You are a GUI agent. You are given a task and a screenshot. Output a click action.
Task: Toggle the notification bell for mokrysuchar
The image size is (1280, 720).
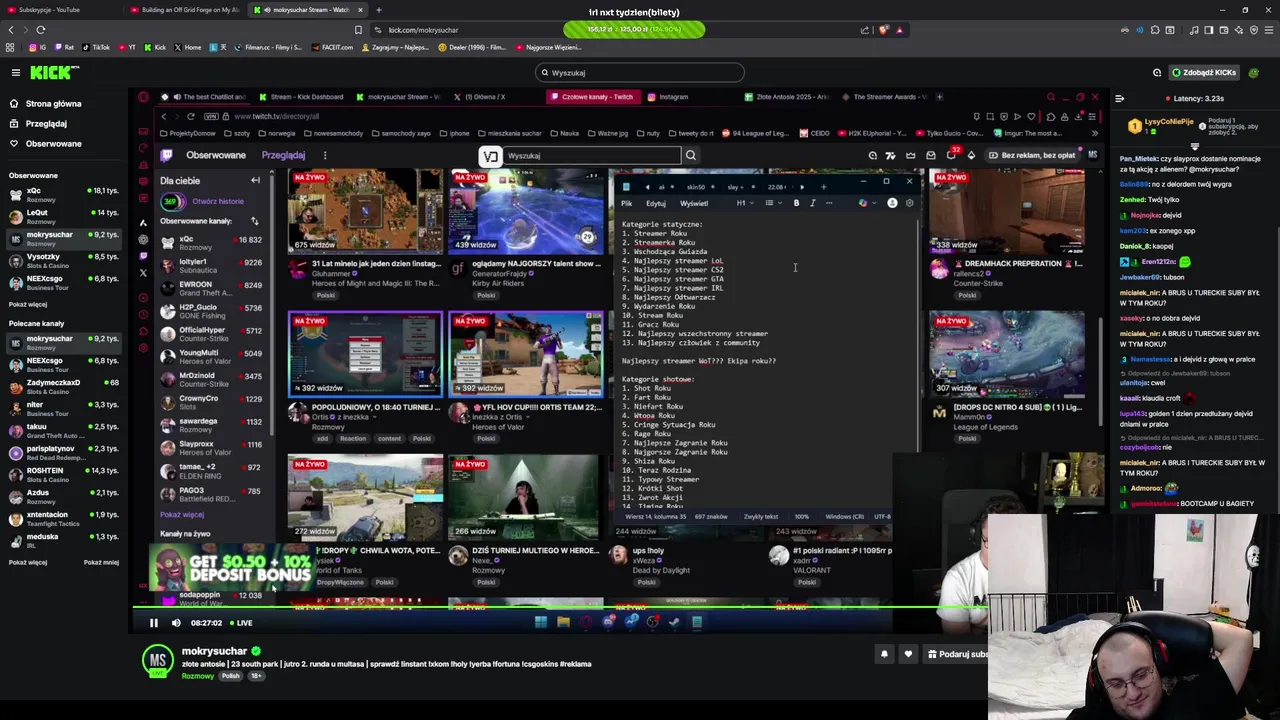(x=884, y=654)
